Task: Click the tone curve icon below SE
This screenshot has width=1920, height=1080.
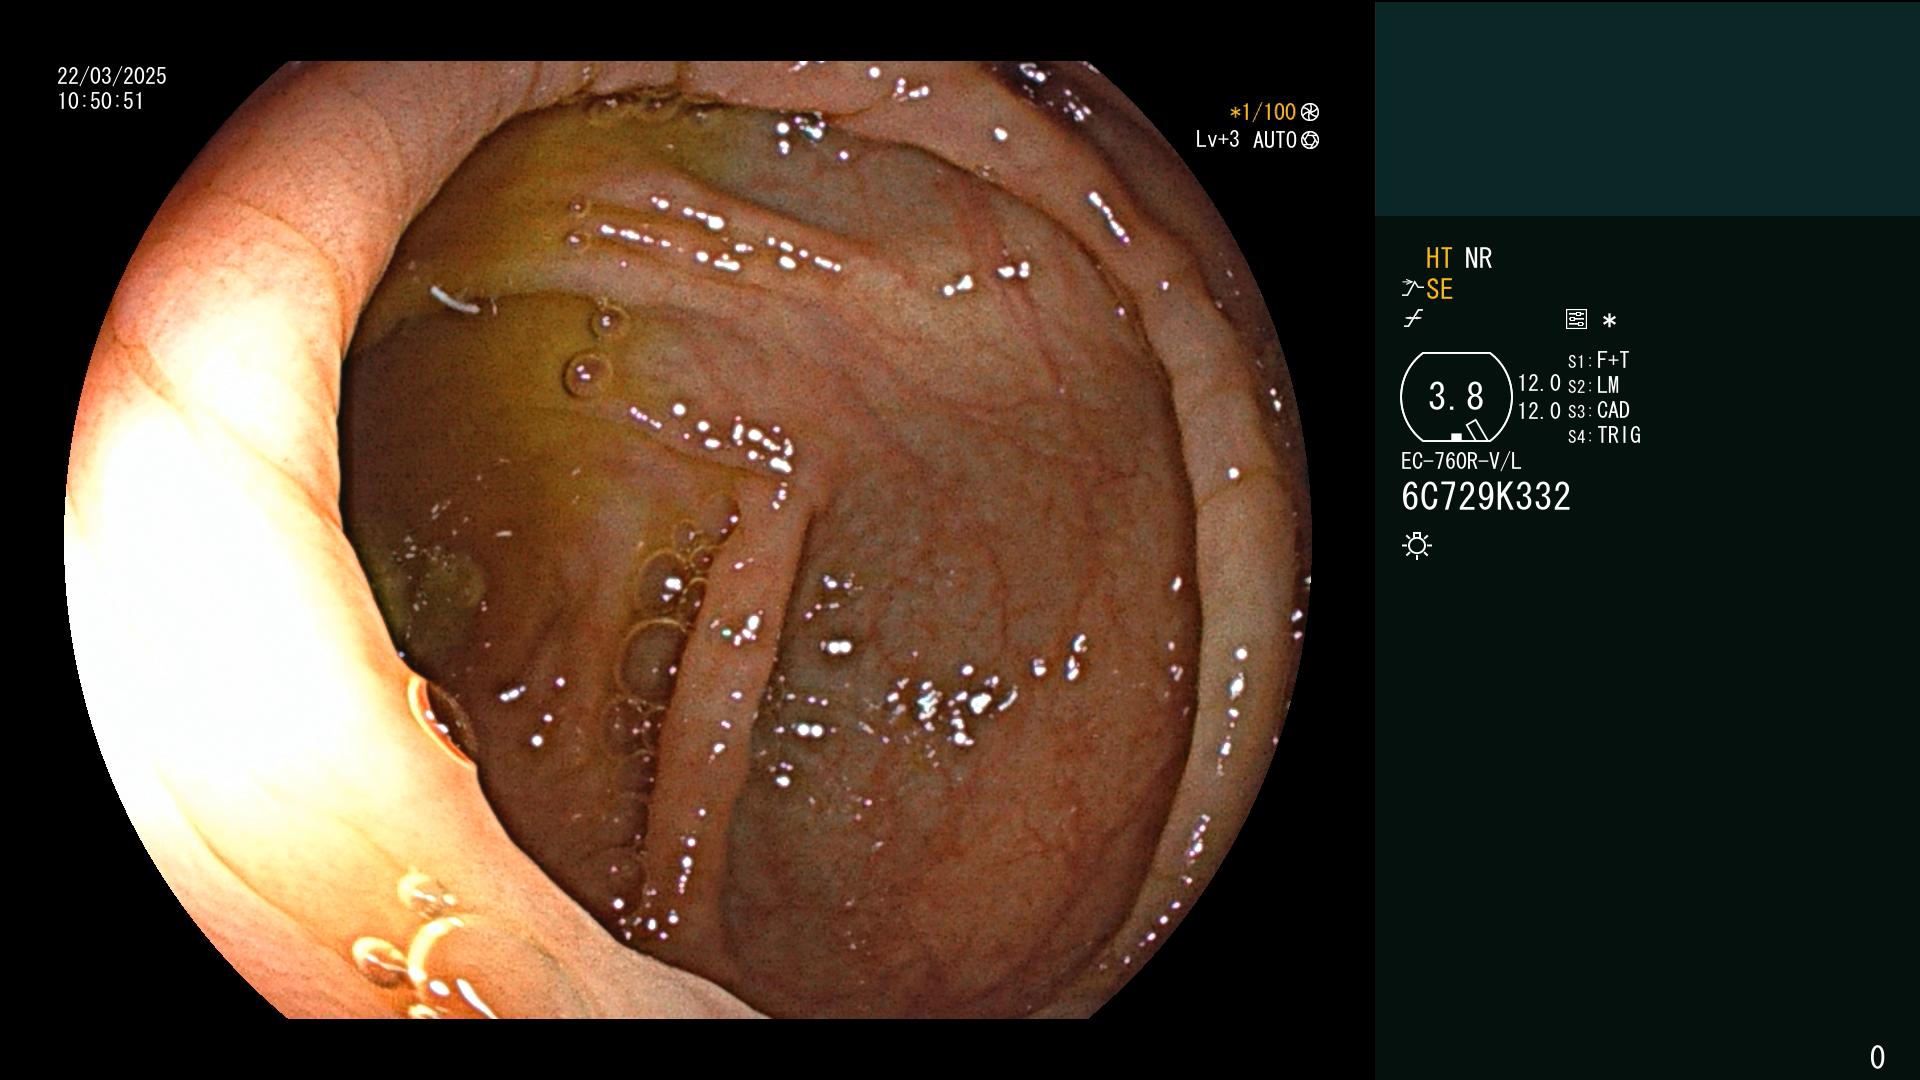Action: 1413,319
